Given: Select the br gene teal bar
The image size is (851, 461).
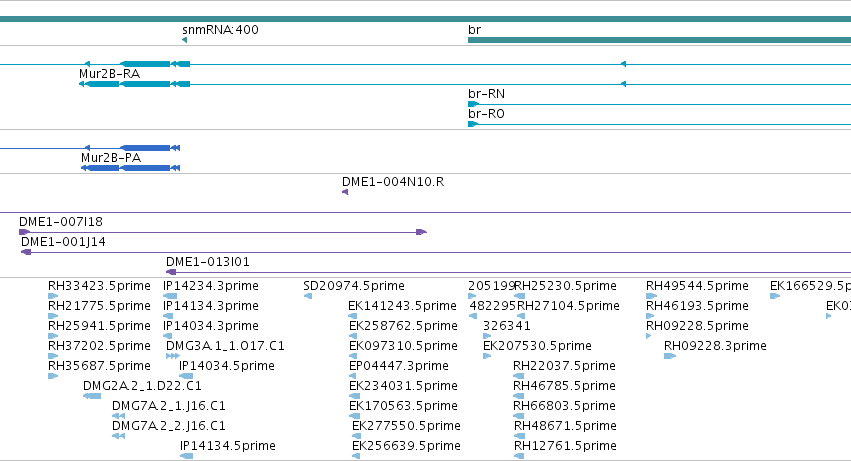Looking at the screenshot, I should (659, 40).
